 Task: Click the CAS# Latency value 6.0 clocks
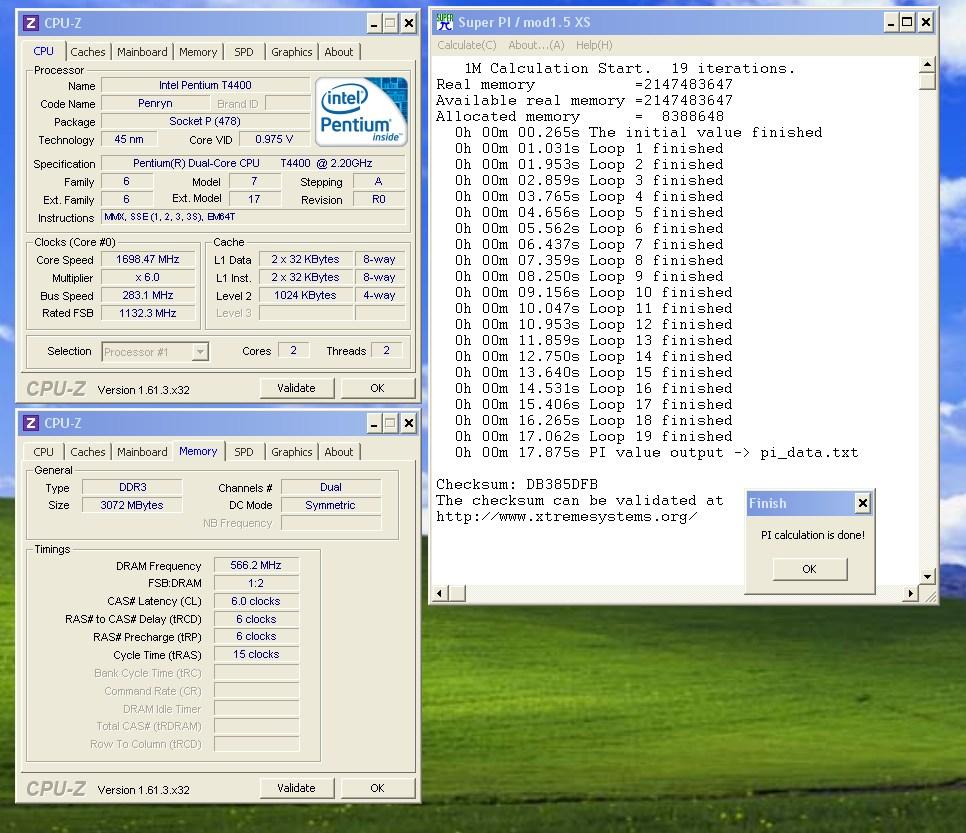click(x=256, y=601)
